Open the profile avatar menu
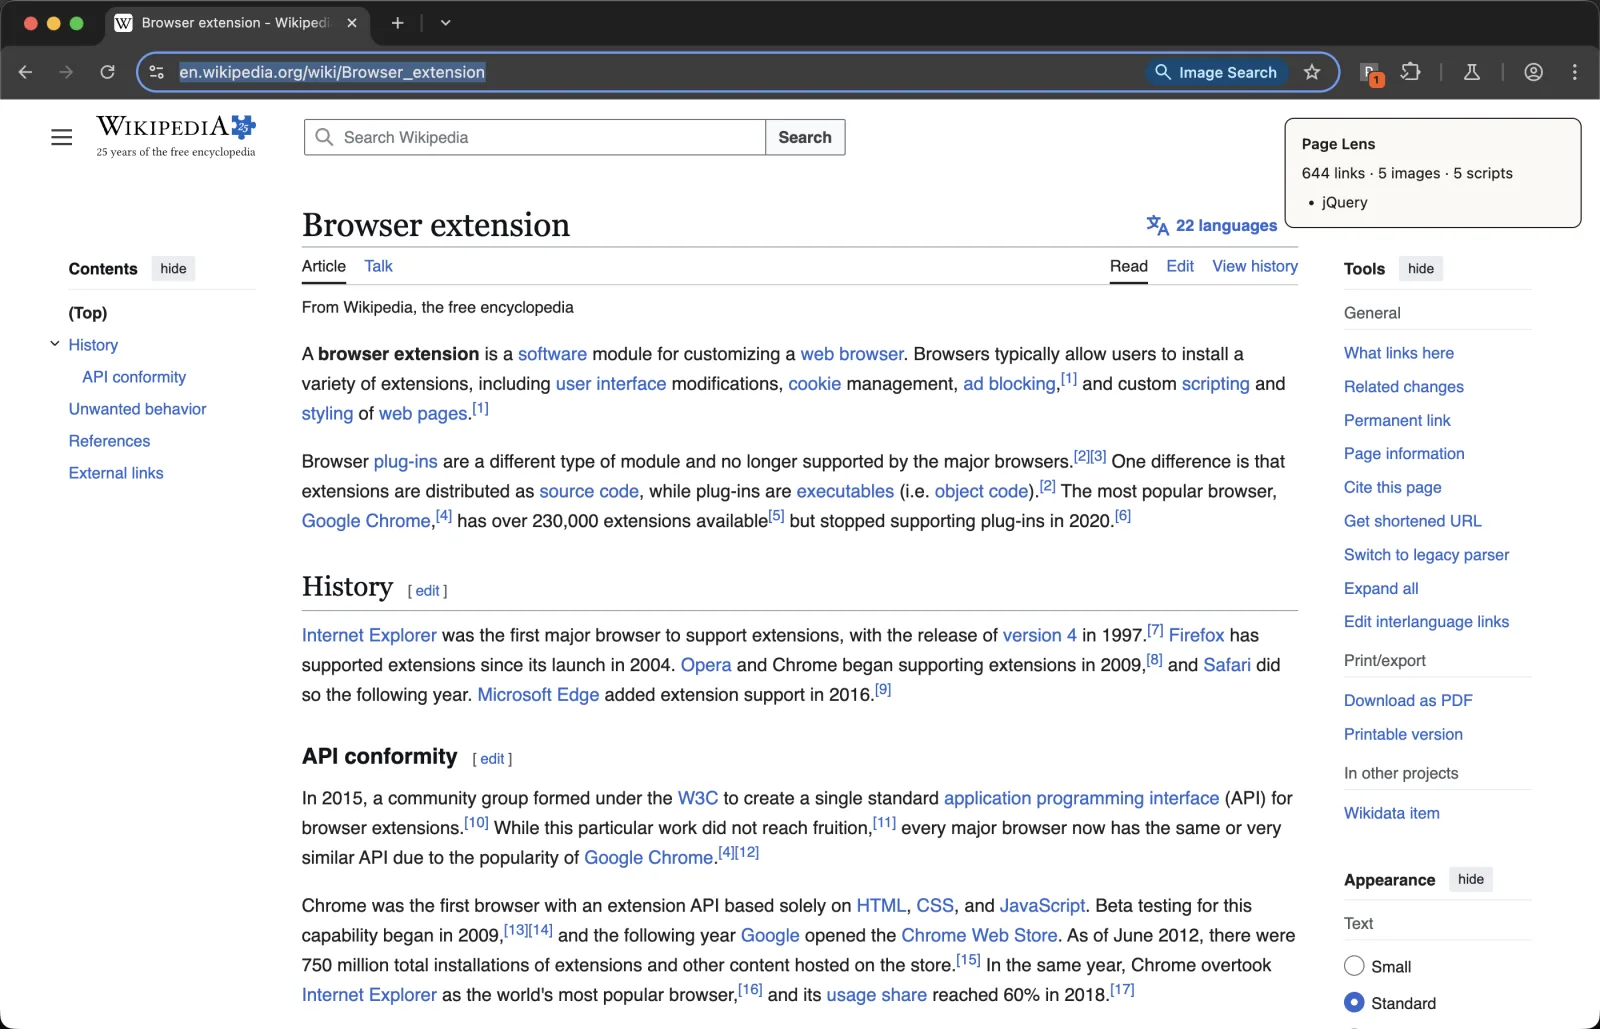 point(1533,72)
